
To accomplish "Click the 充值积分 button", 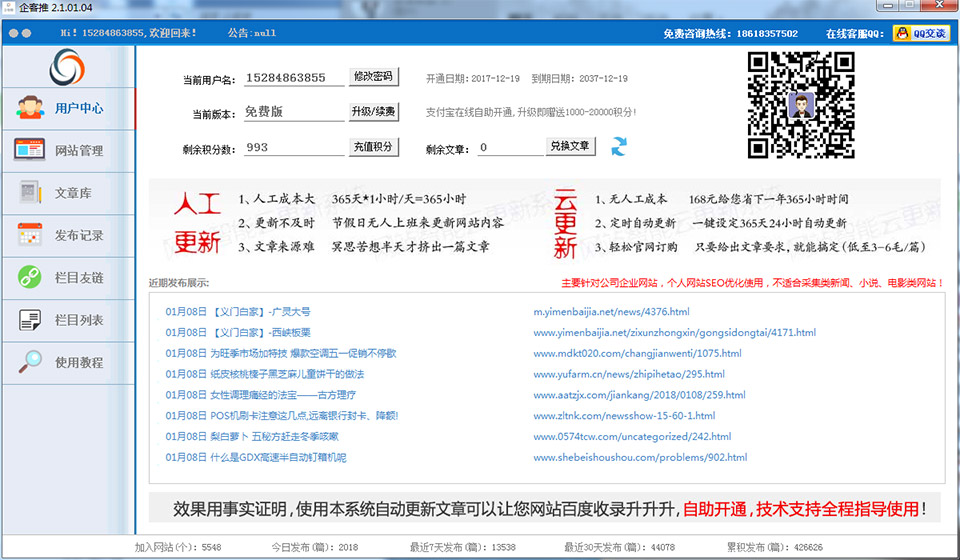I will pos(373,147).
